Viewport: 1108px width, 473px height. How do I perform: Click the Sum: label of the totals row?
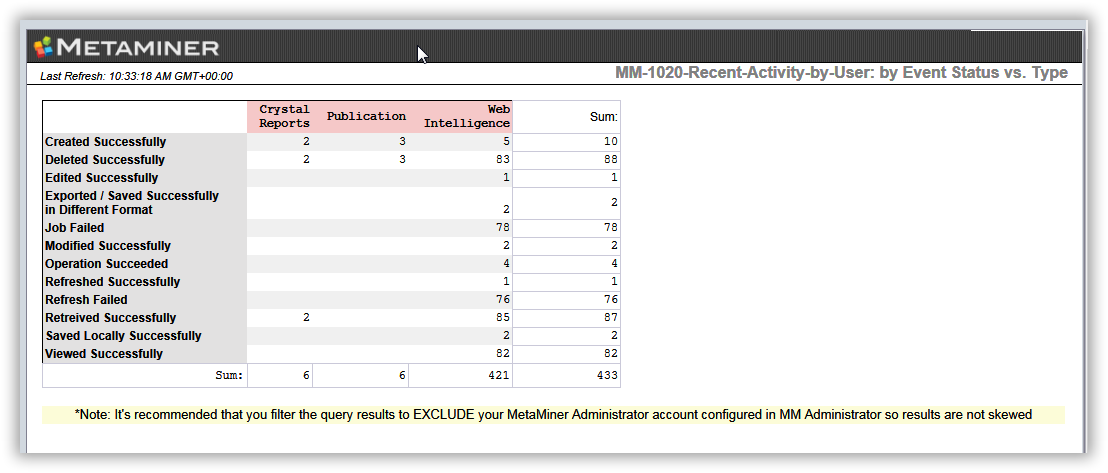tap(229, 376)
